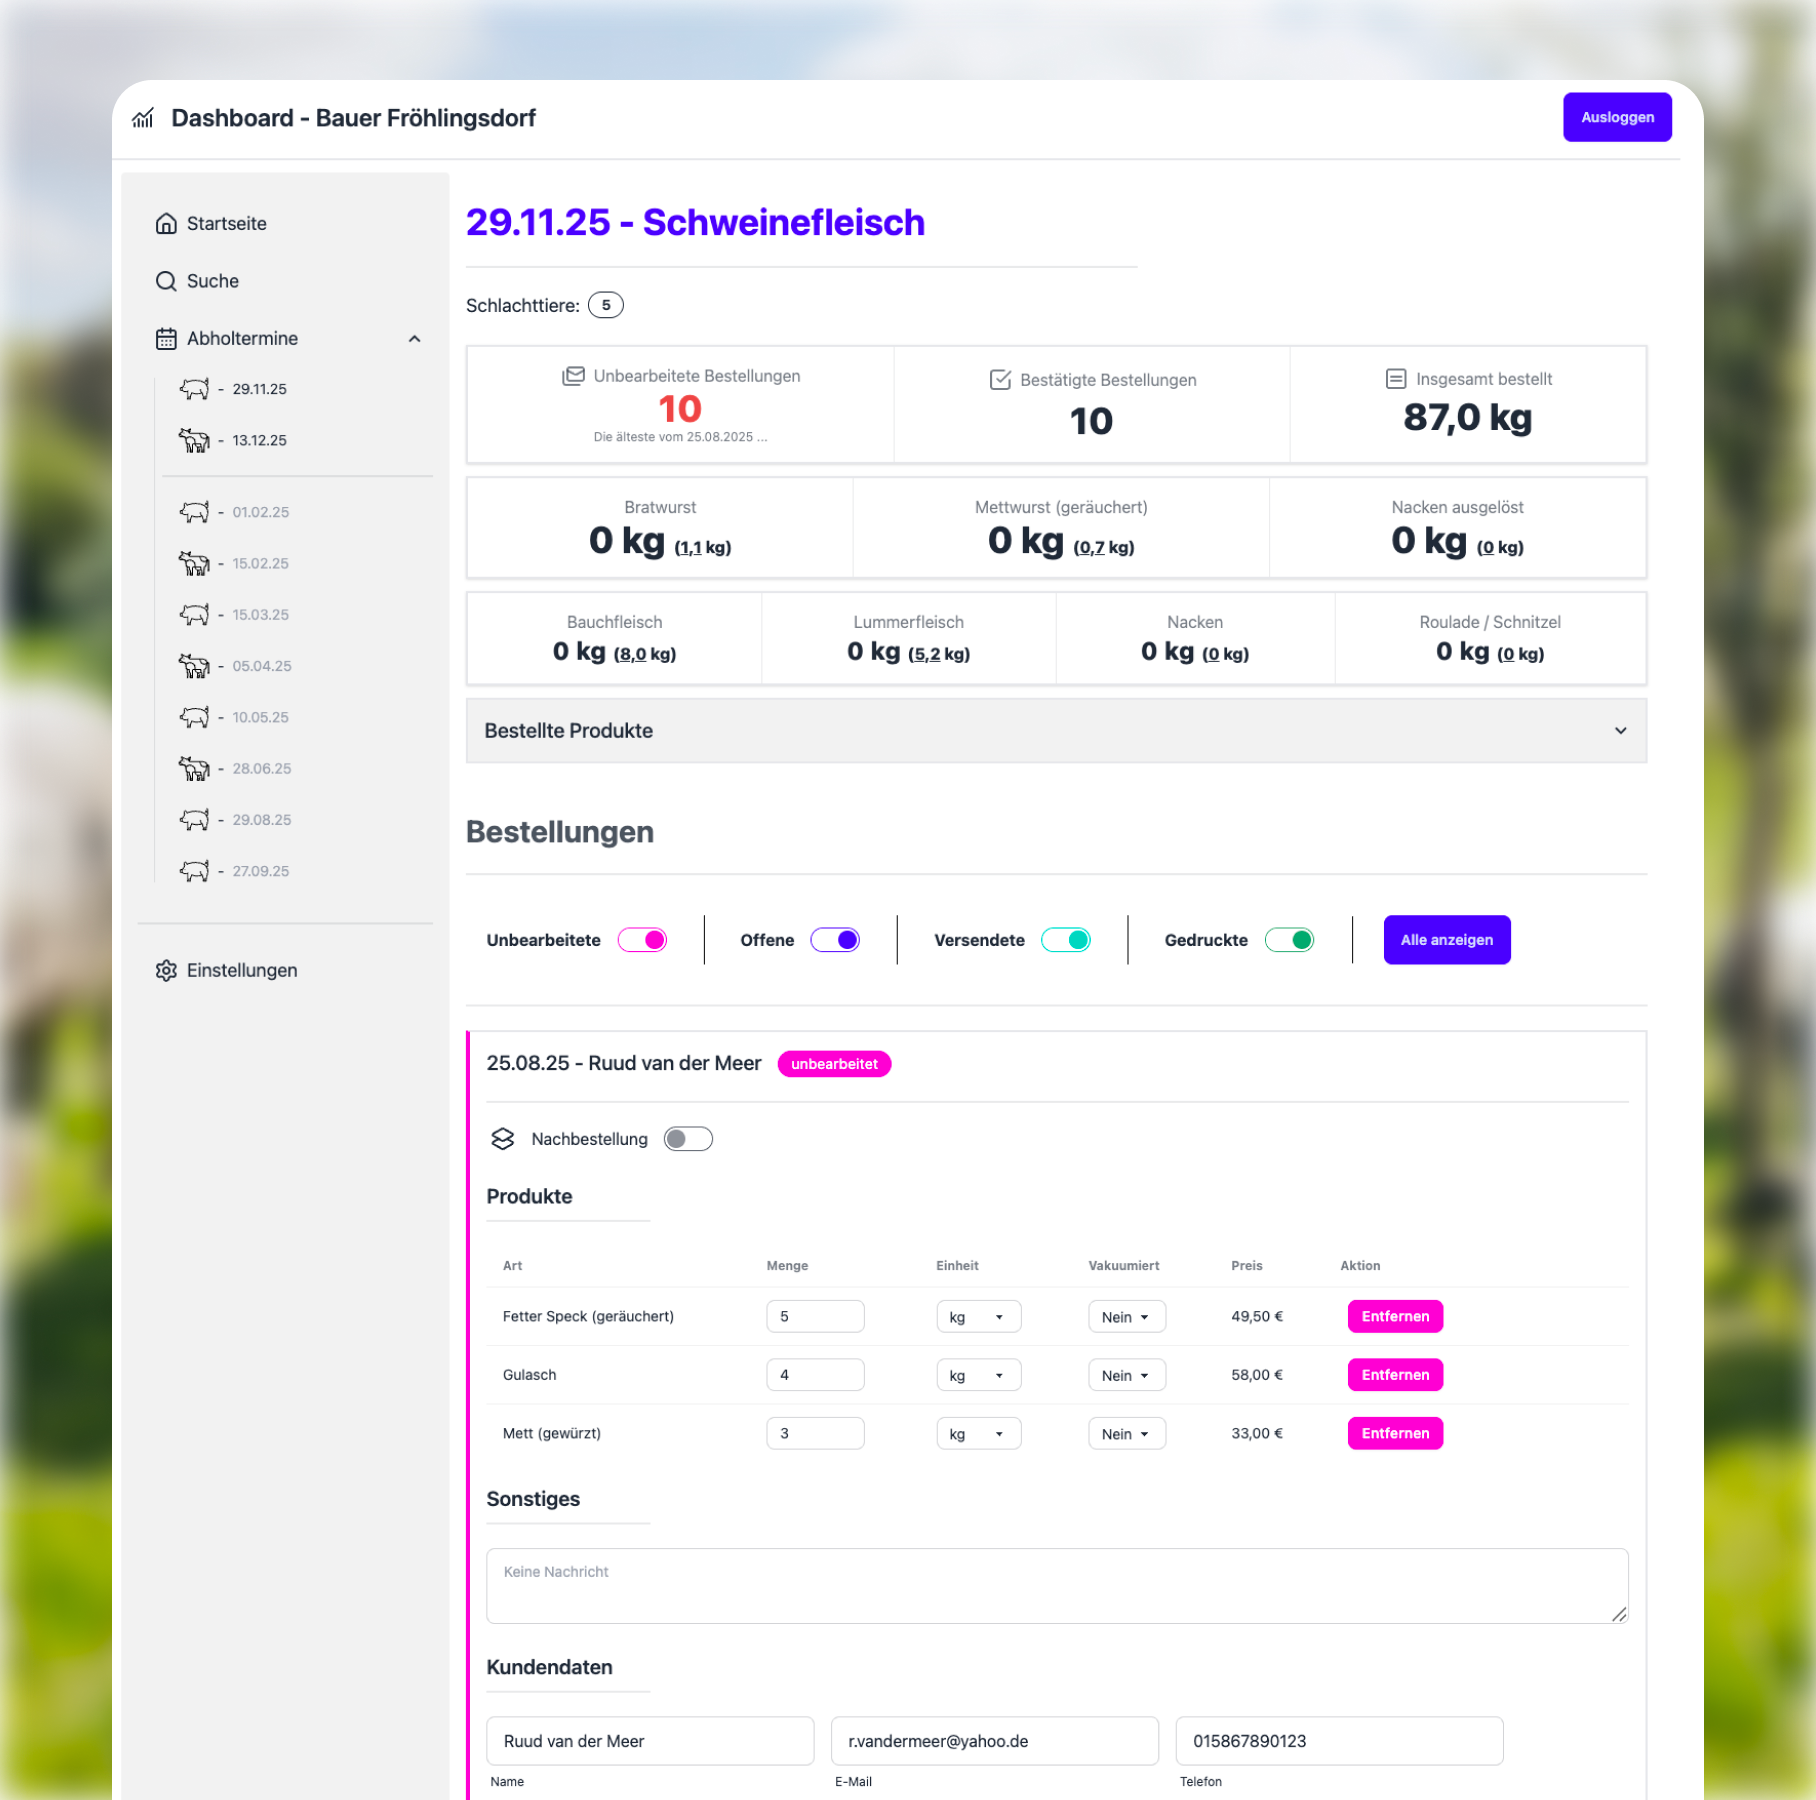This screenshot has width=1816, height=1800.
Task: Expand the Bestellte Produkte section
Action: 1056,731
